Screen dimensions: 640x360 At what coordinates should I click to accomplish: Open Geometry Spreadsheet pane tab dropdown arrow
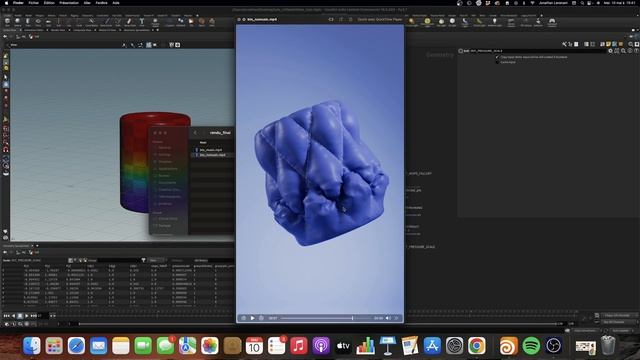(37, 246)
